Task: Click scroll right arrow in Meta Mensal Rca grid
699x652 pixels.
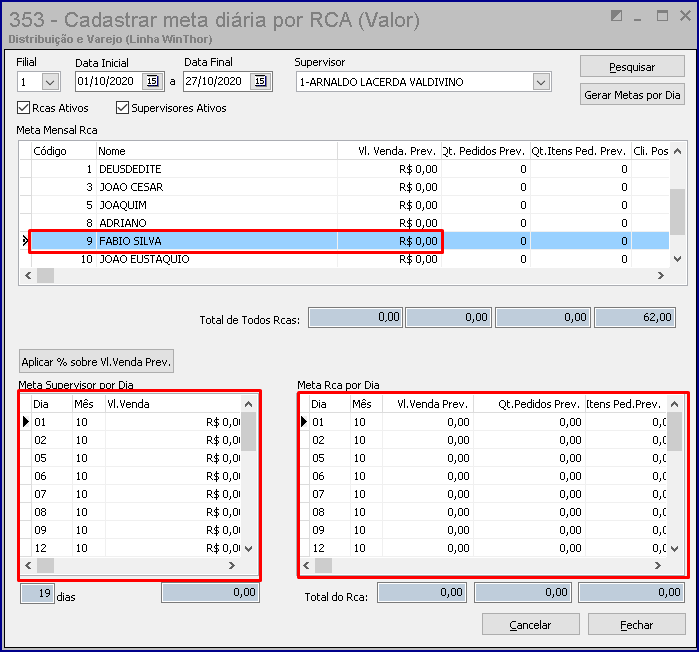Action: click(661, 275)
